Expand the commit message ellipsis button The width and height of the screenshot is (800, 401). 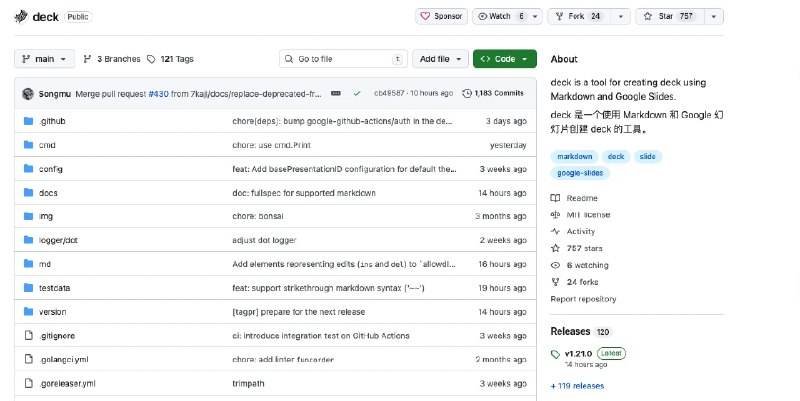[336, 93]
